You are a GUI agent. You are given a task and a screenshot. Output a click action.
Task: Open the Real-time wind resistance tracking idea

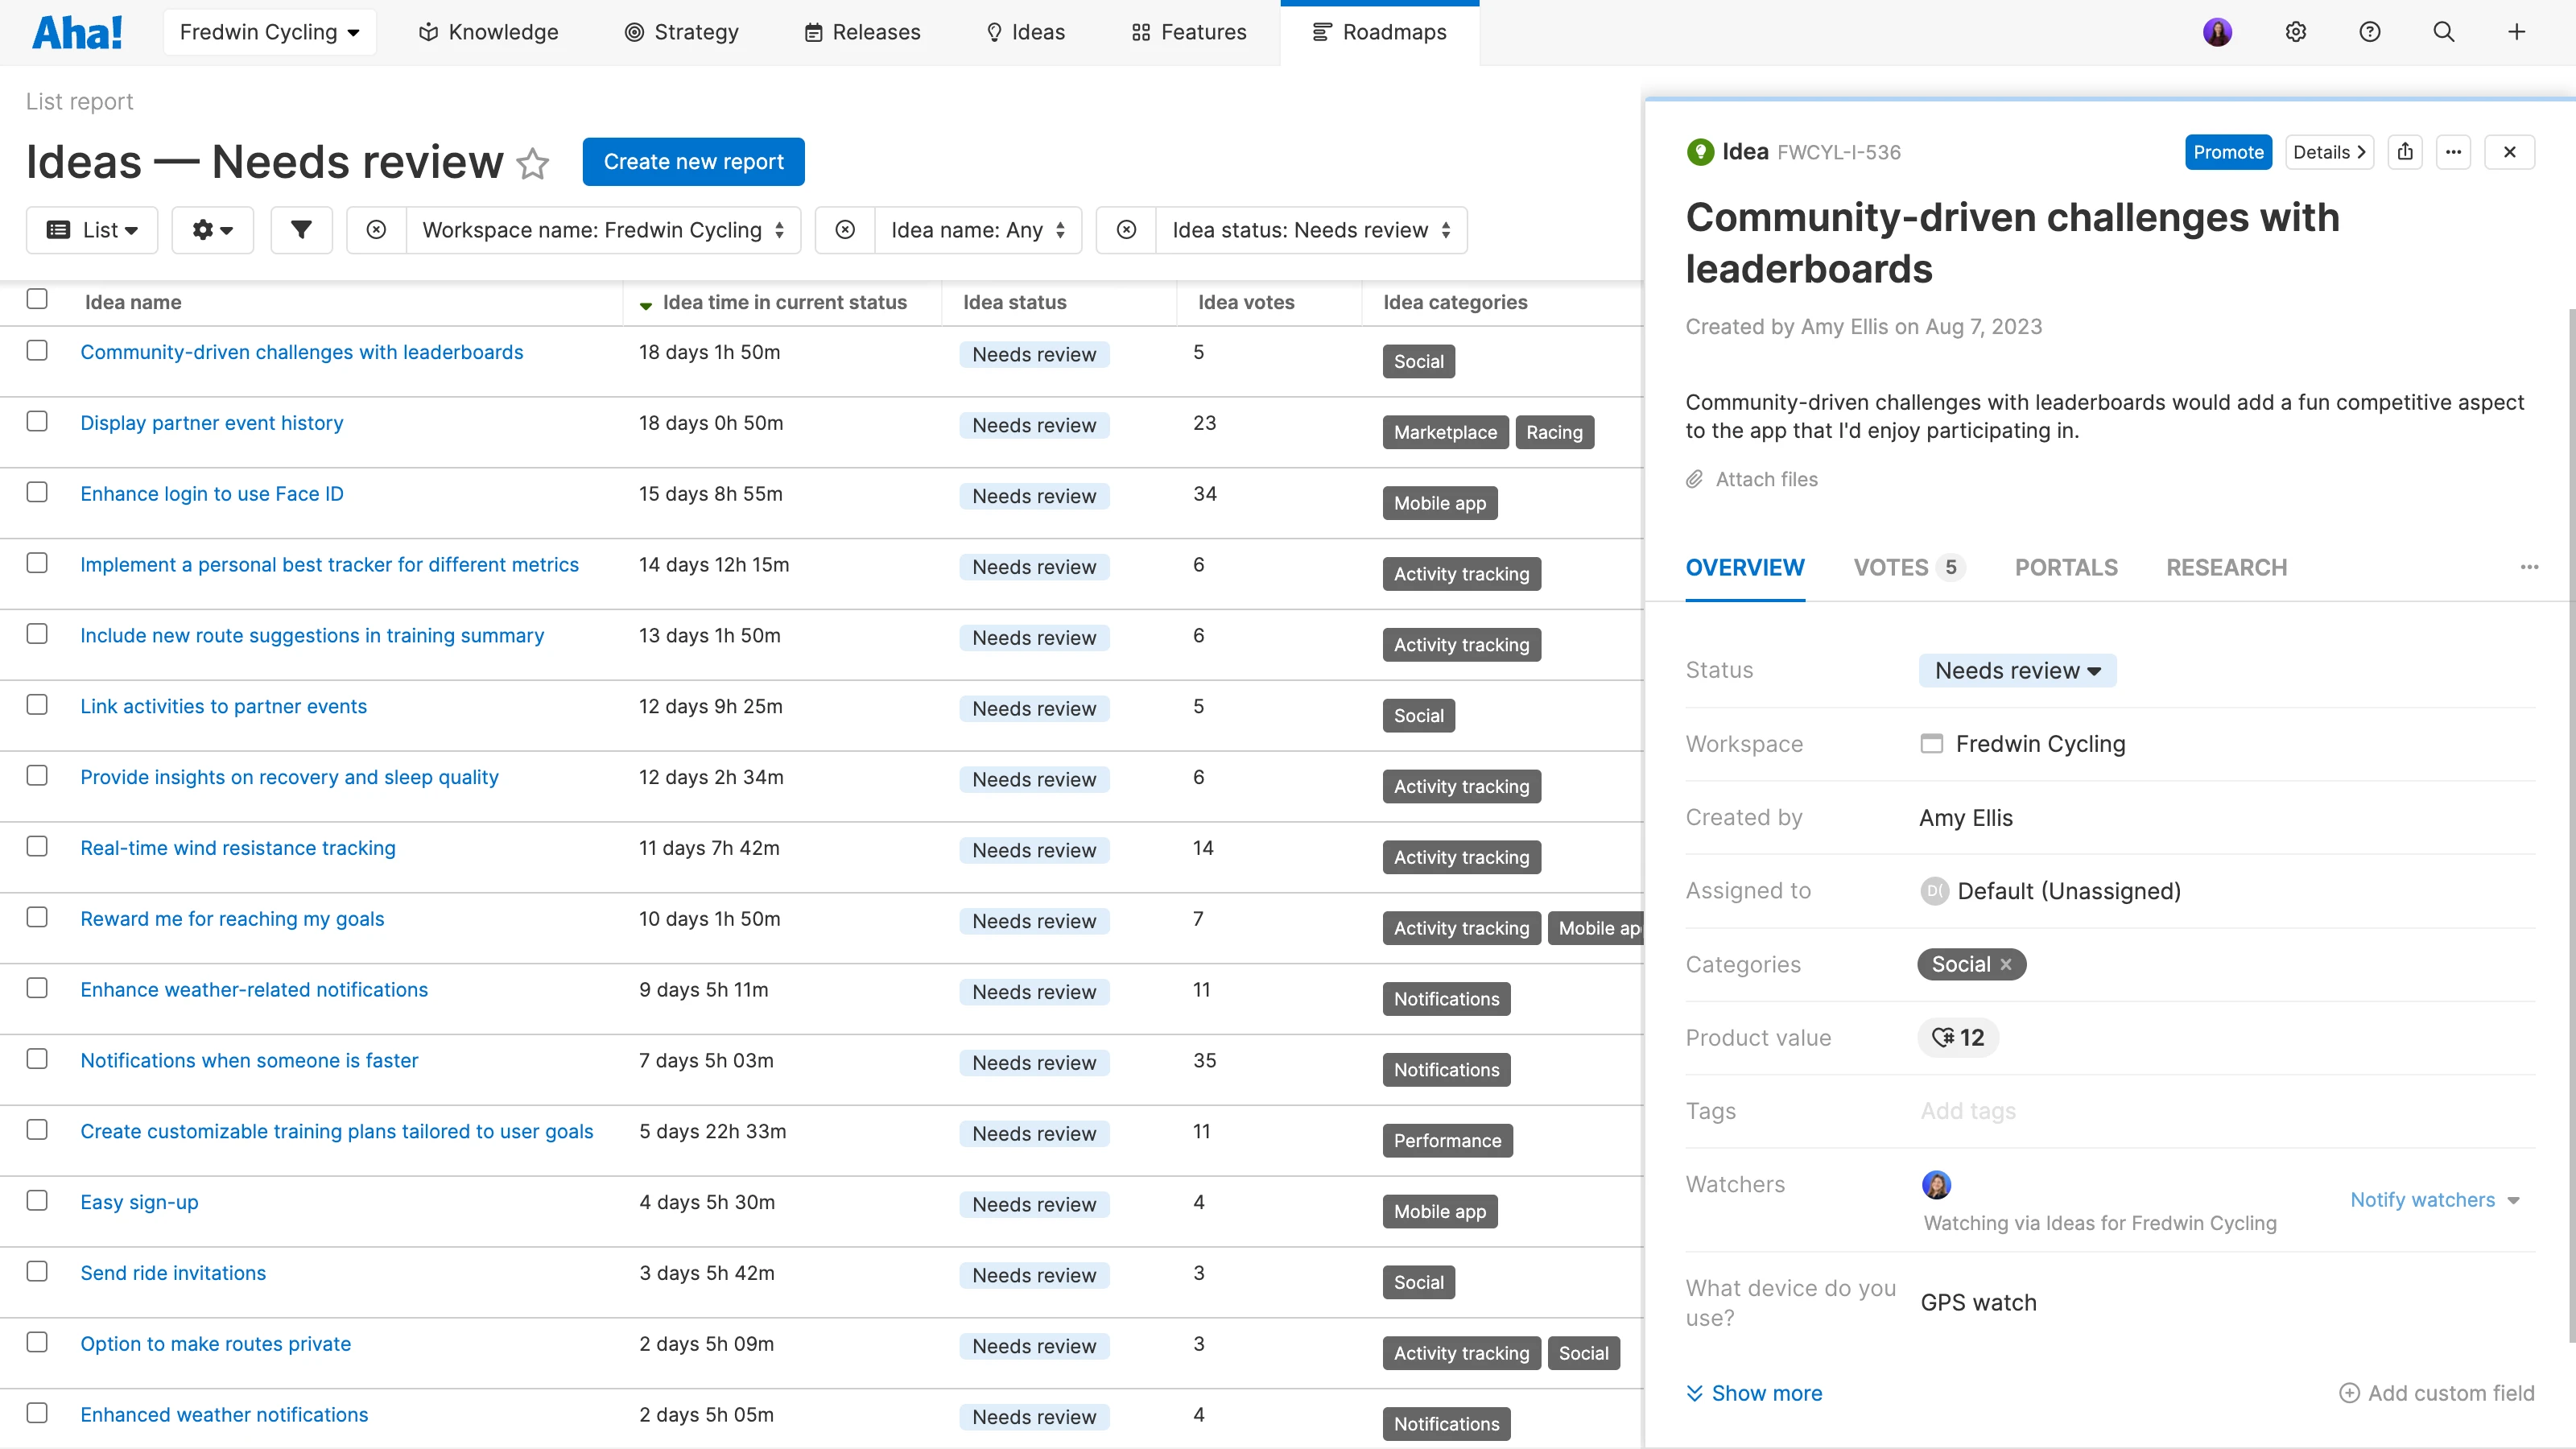238,848
